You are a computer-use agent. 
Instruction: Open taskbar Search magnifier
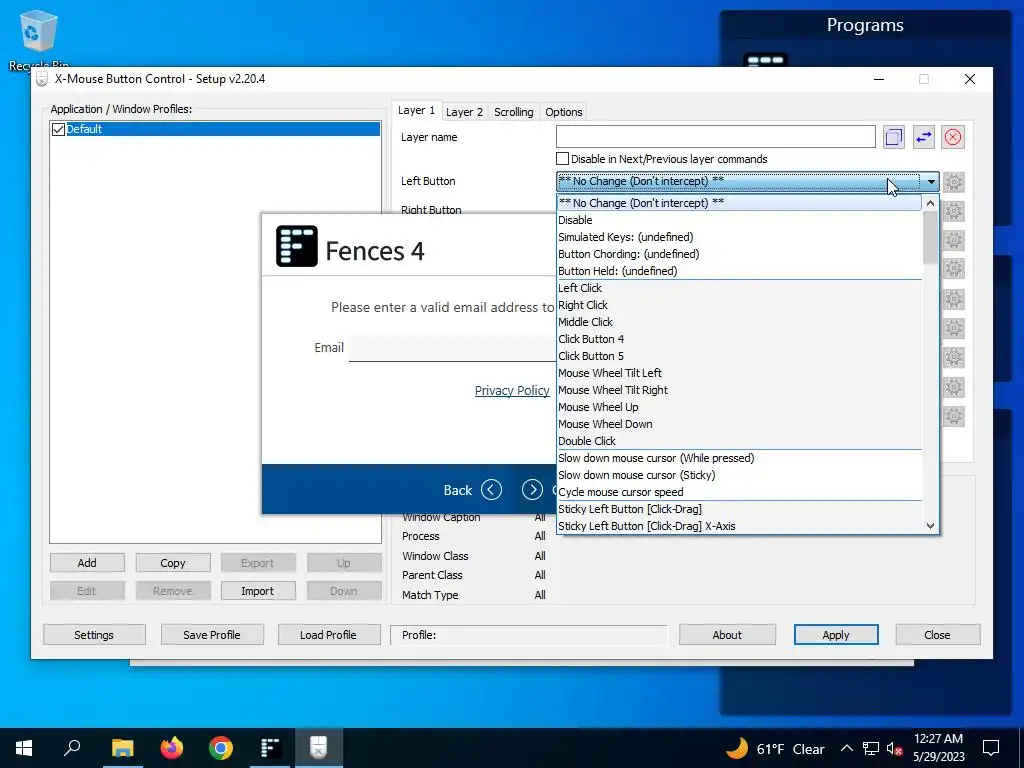(x=72, y=748)
